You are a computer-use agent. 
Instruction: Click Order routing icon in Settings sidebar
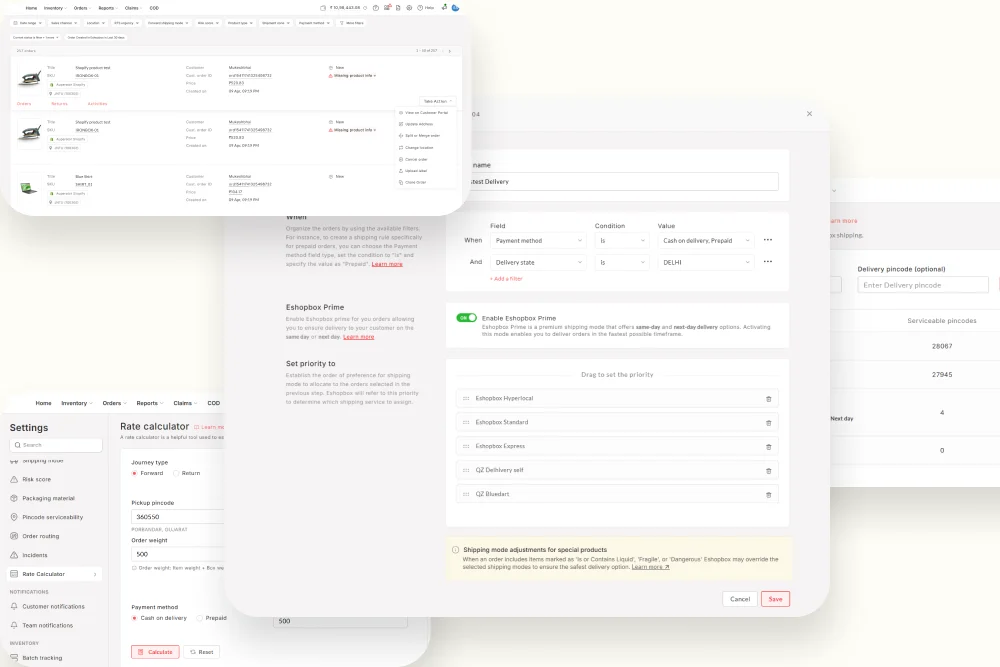(14, 536)
